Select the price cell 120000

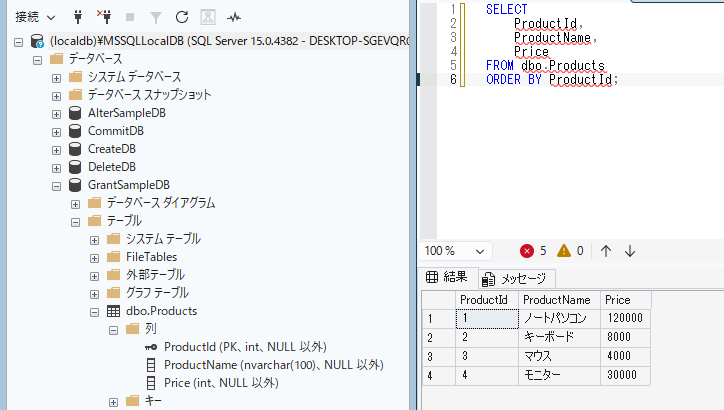626,319
